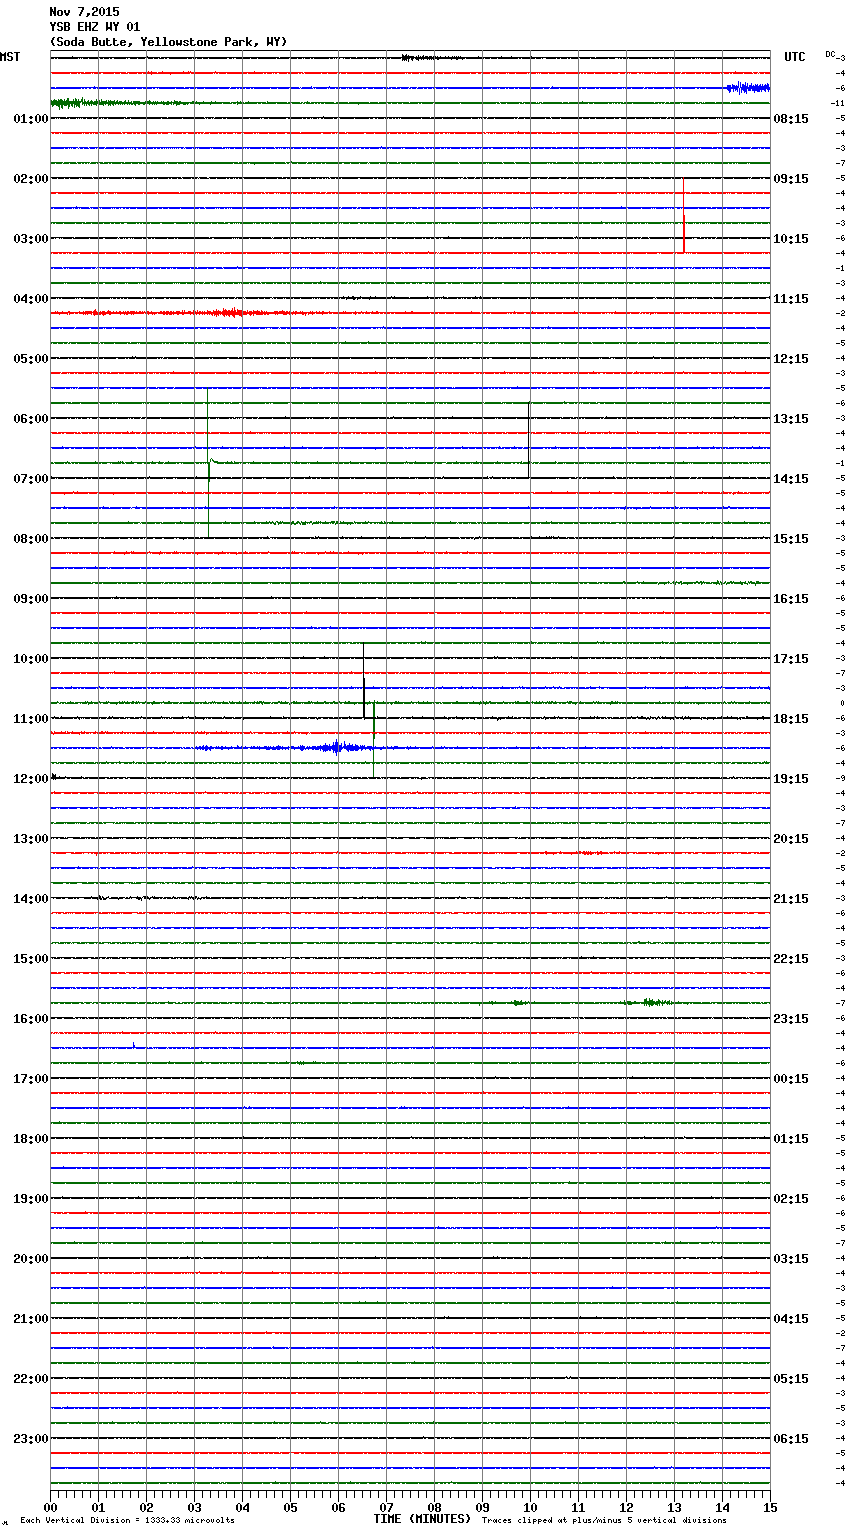Select the 02:00 MST time label
The width and height of the screenshot is (850, 1534).
tap(31, 179)
